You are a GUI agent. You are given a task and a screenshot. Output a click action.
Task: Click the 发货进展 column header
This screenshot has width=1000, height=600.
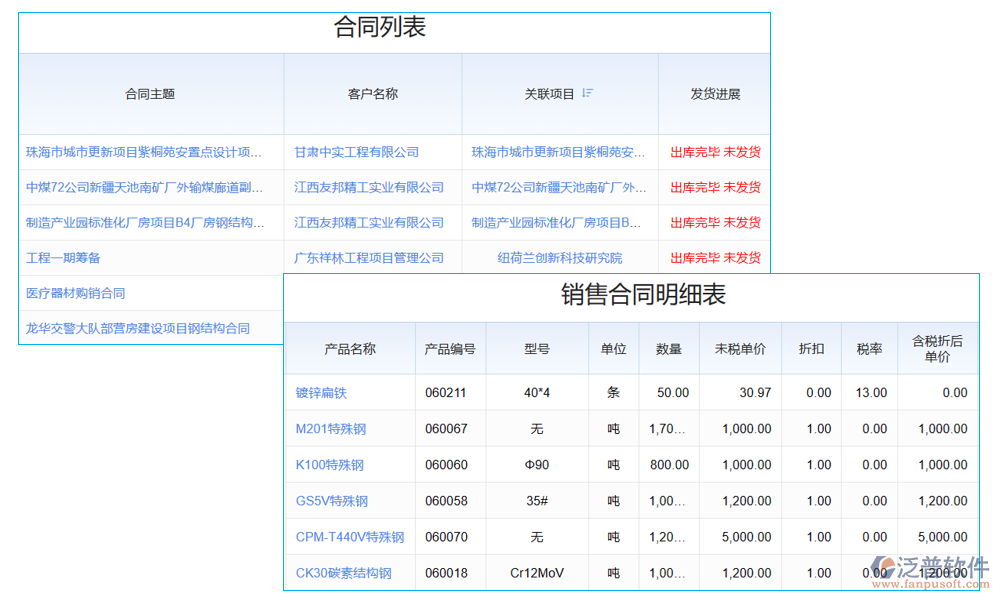coord(713,93)
